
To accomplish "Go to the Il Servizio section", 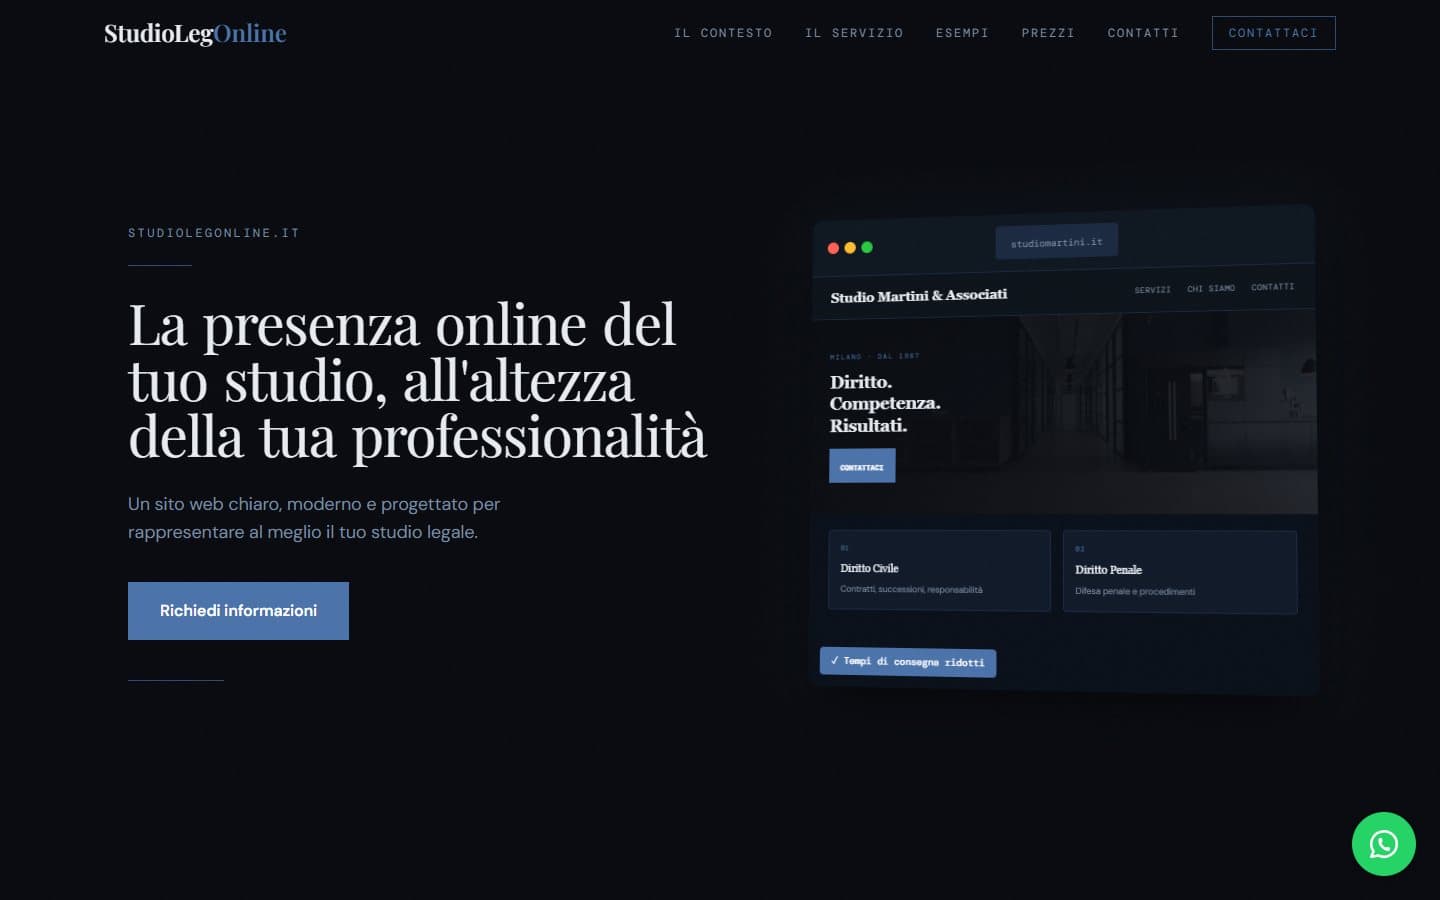I will (854, 33).
